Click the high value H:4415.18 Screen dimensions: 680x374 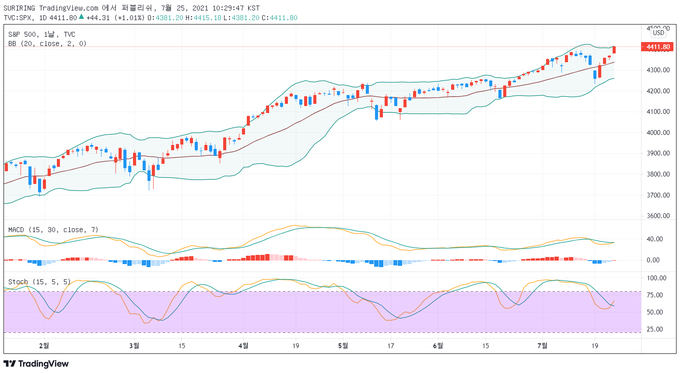pos(203,18)
